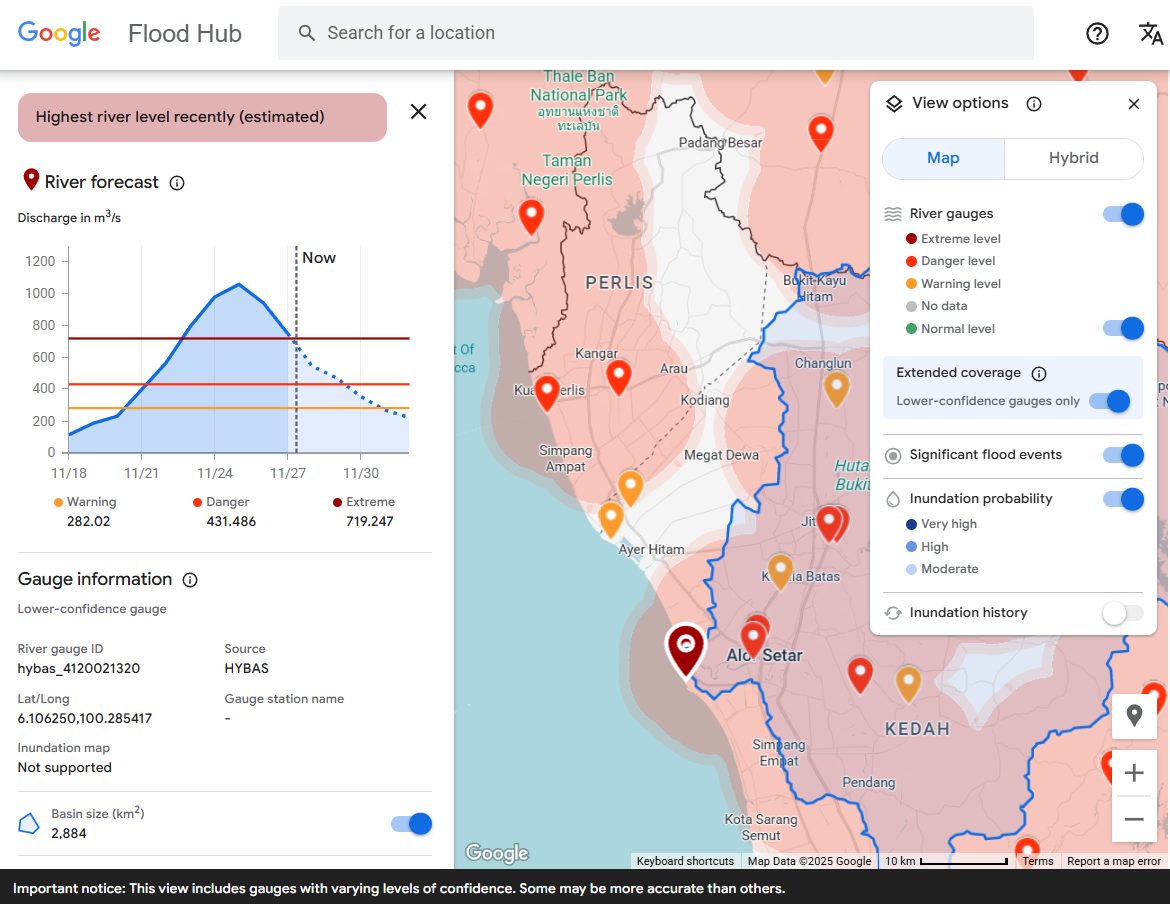The image size is (1170, 904).
Task: Zoom in on the map
Action: pyautogui.click(x=1134, y=773)
